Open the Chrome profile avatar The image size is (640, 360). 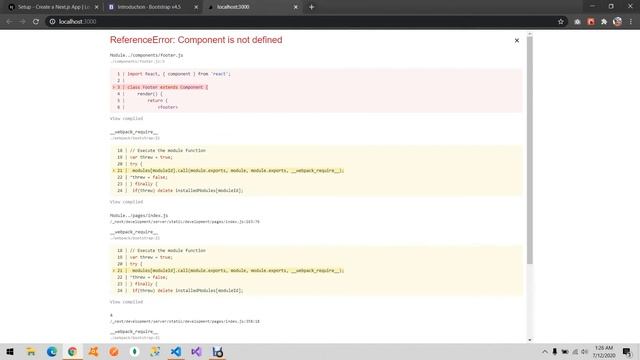coord(618,22)
